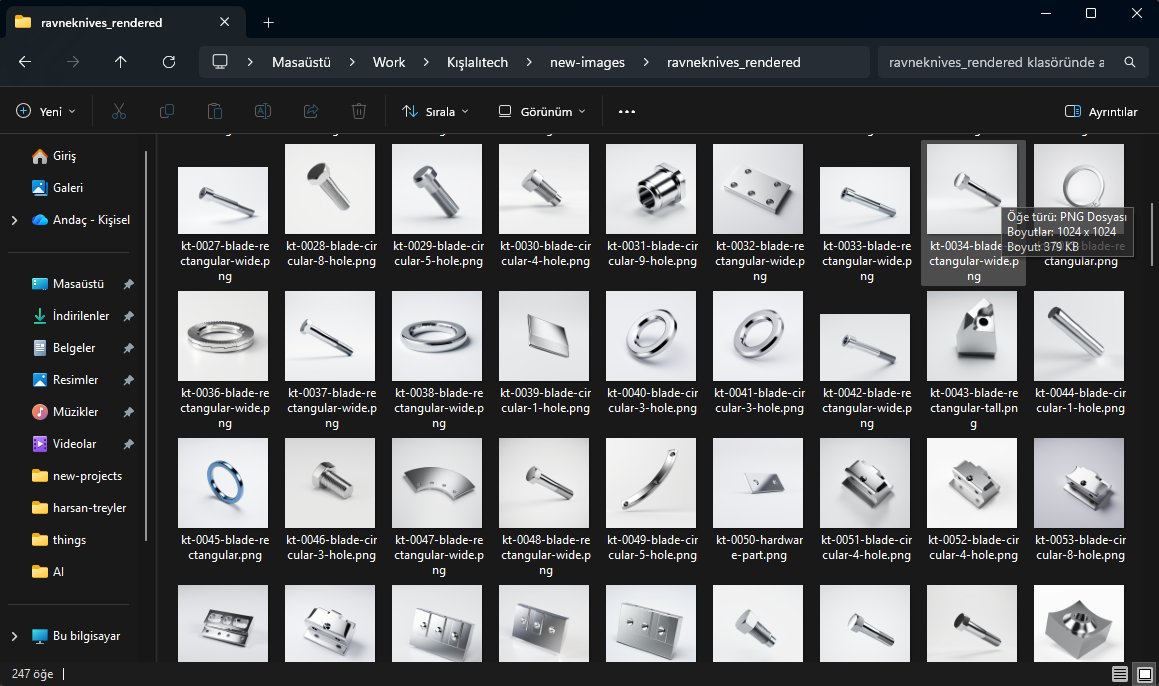Go up one folder level
The height and width of the screenshot is (686, 1159).
click(x=120, y=62)
